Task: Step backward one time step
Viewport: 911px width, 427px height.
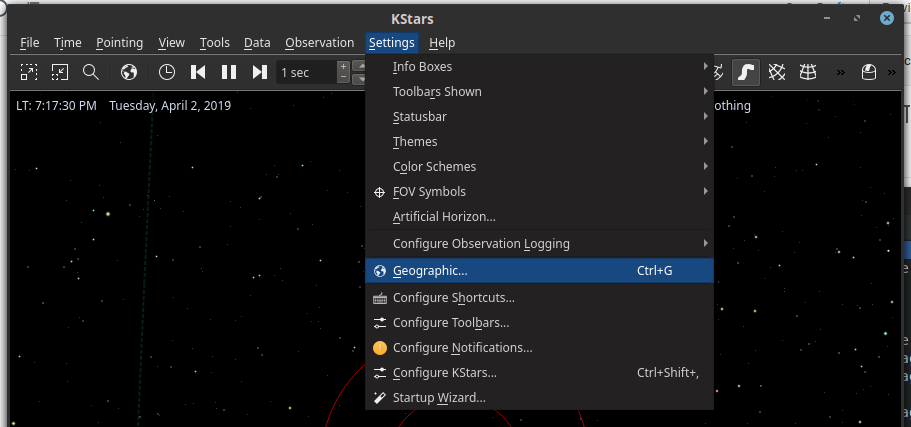Action: 198,72
